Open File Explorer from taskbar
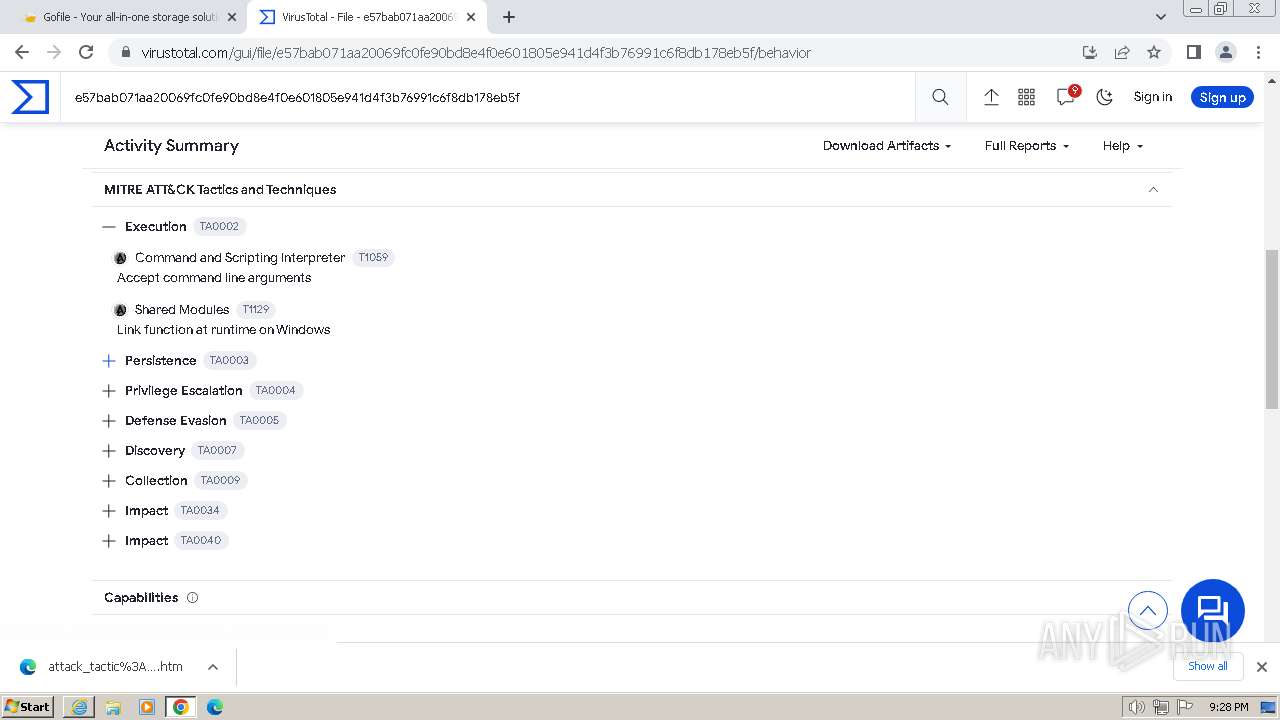 click(x=113, y=706)
